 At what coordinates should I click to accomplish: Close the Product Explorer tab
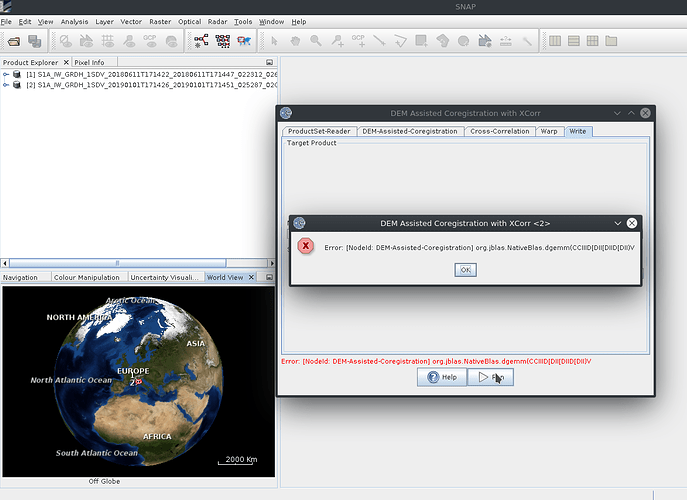click(66, 62)
